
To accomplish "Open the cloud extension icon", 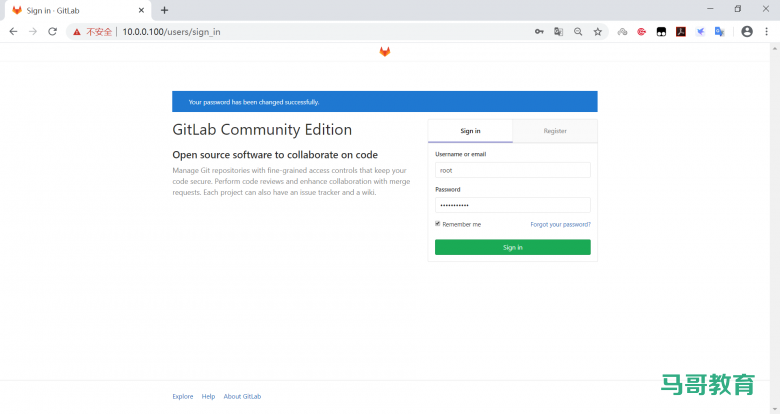I will (622, 31).
